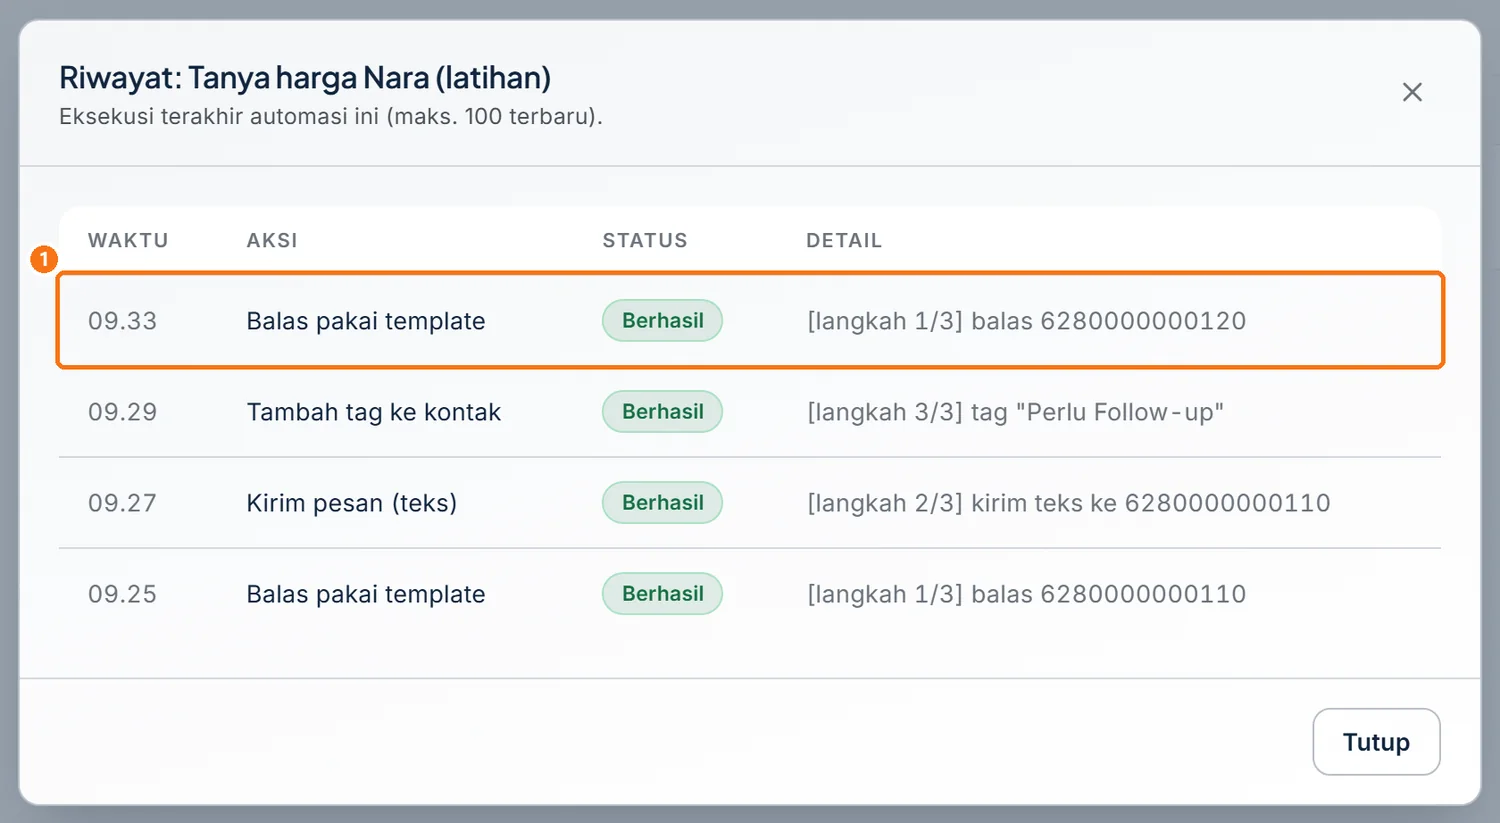Click the DETAIL column header
Viewport: 1500px width, 823px height.
click(844, 240)
